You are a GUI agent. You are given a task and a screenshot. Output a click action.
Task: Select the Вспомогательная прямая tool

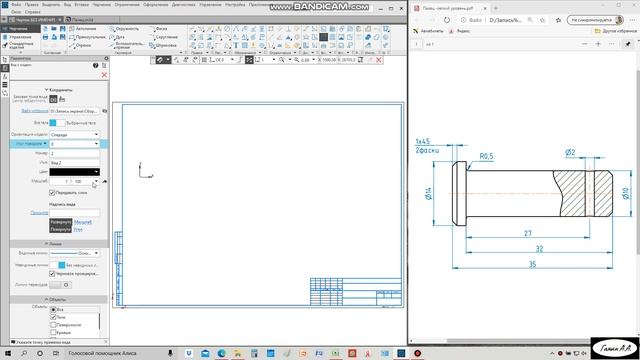pyautogui.click(x=127, y=45)
